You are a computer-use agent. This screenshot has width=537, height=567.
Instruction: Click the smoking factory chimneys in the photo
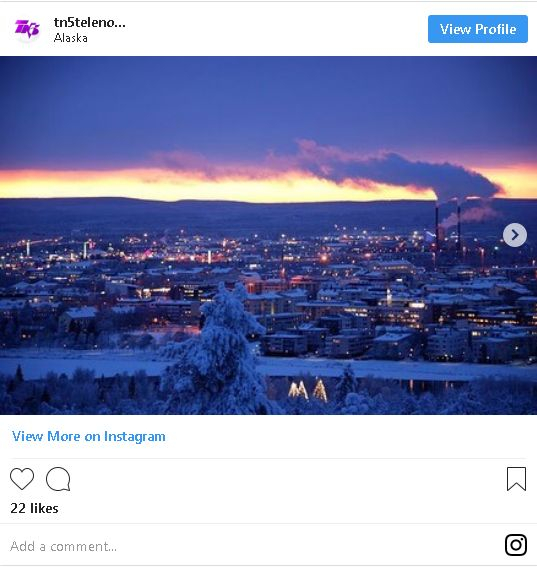coord(448,228)
